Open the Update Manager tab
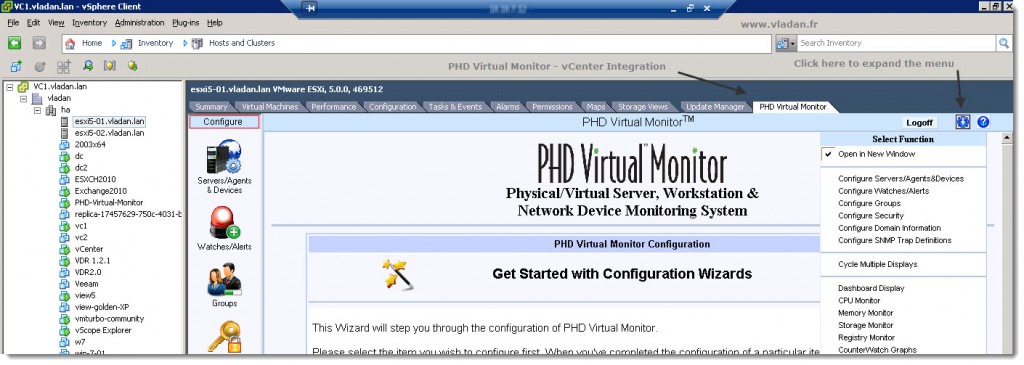The width and height of the screenshot is (1024, 365). 715,107
